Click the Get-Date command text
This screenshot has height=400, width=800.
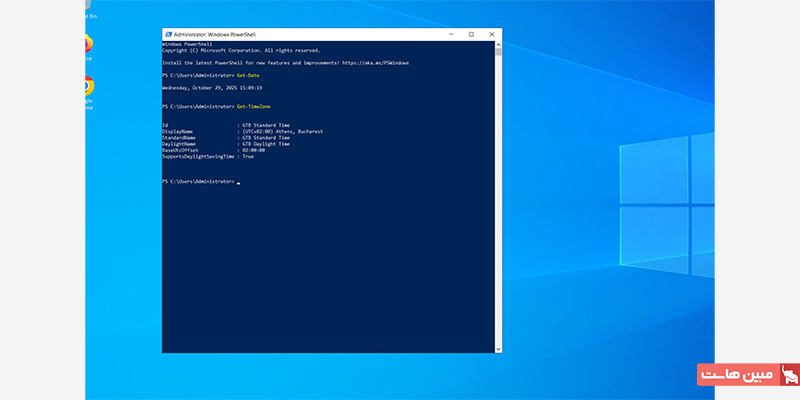[248, 75]
